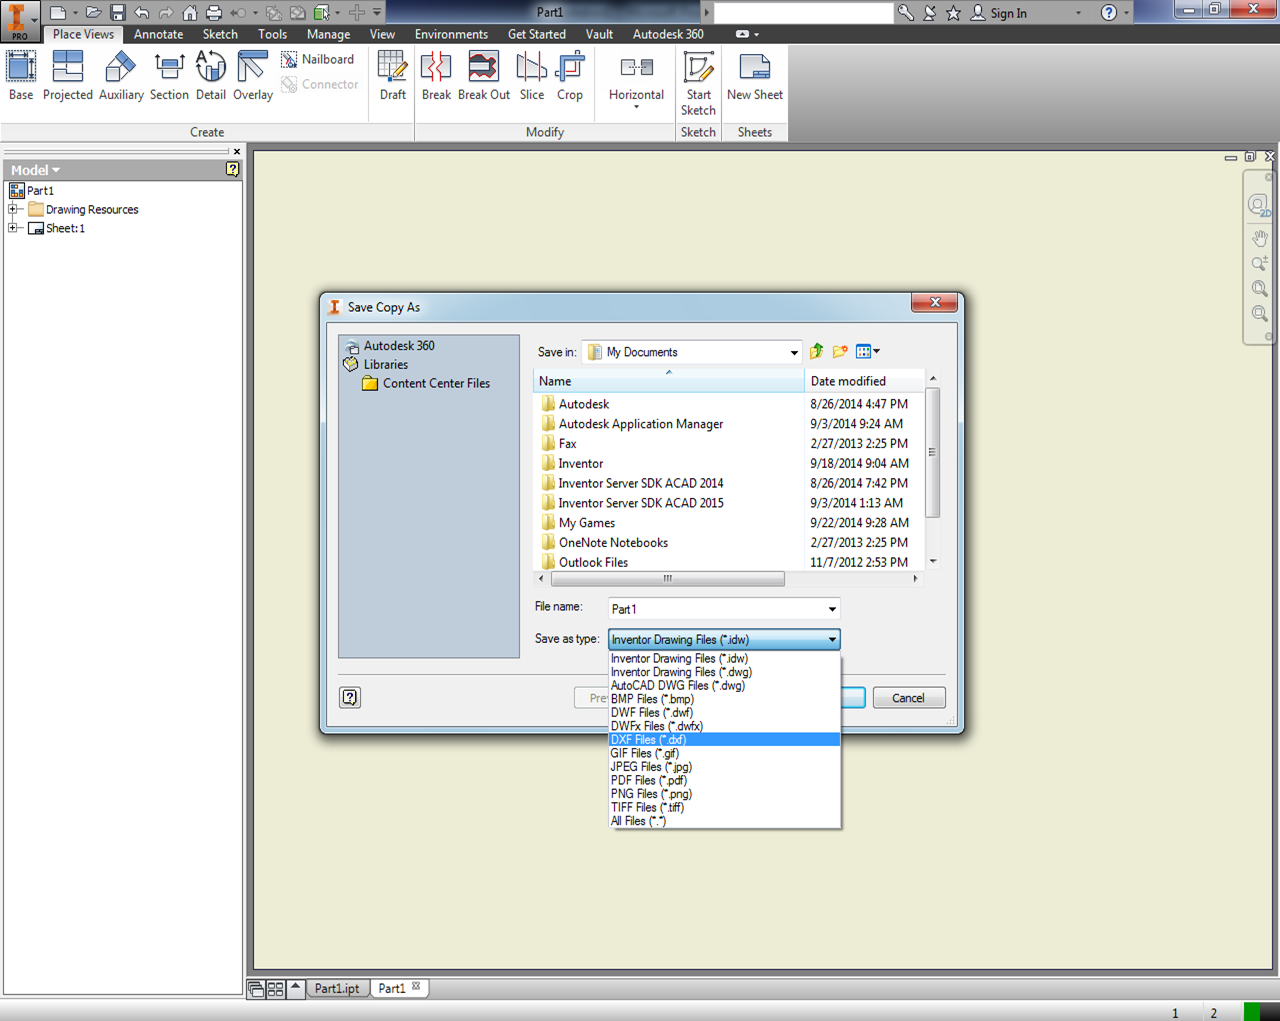Select the Break tool
Image resolution: width=1280 pixels, height=1021 pixels.
pos(436,75)
